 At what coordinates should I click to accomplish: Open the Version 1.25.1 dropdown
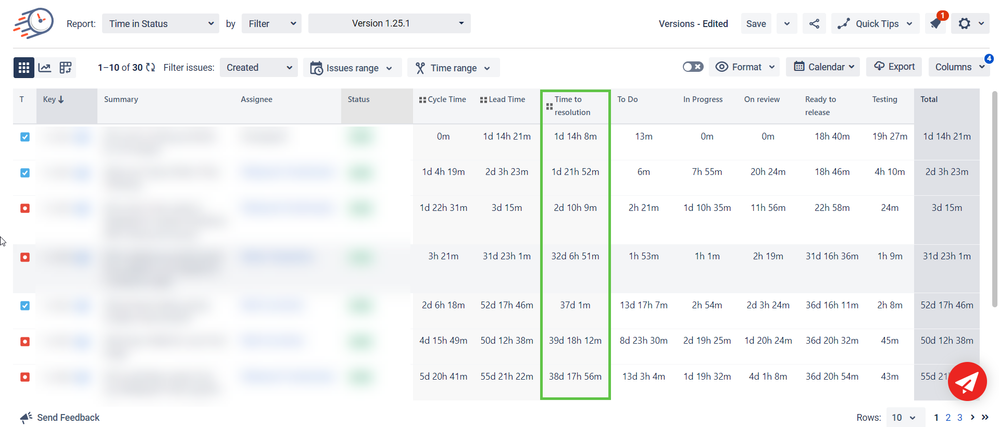(389, 24)
